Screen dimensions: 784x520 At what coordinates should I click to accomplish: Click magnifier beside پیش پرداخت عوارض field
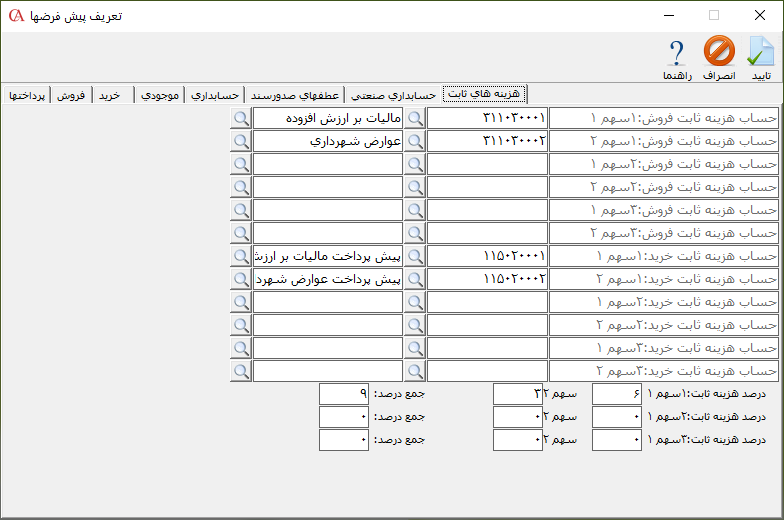(x=241, y=279)
